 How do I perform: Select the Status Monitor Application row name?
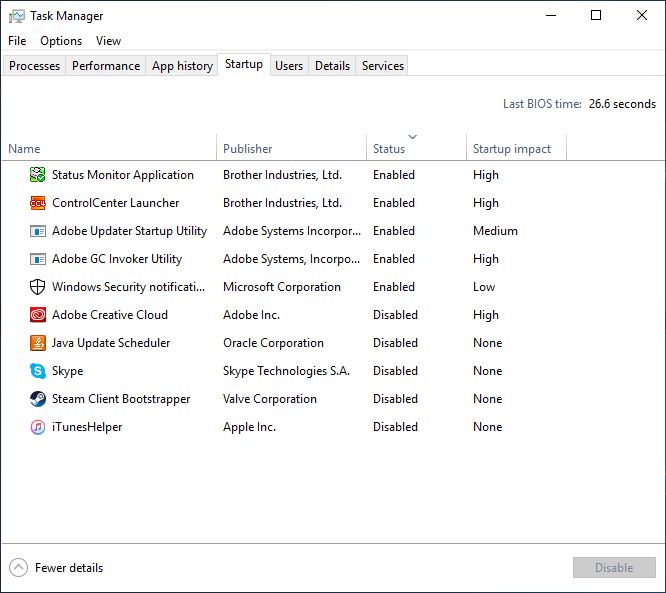tap(123, 175)
